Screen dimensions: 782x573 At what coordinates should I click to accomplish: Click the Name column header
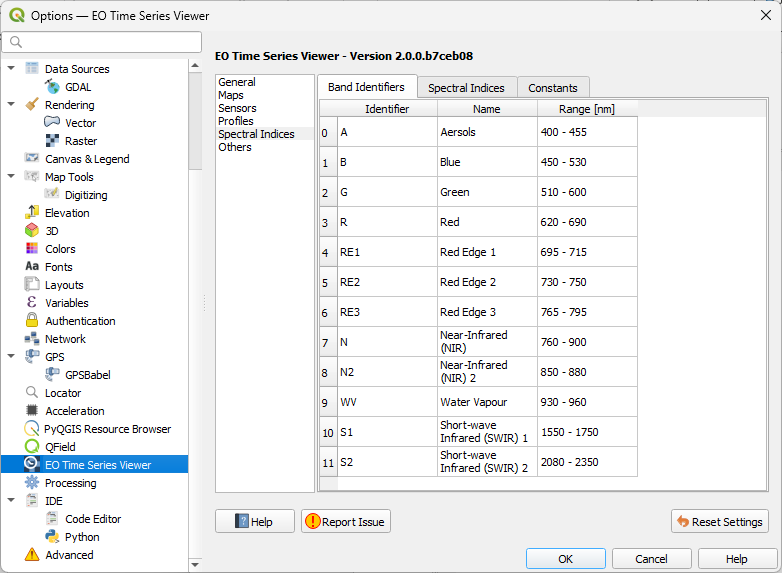487,109
